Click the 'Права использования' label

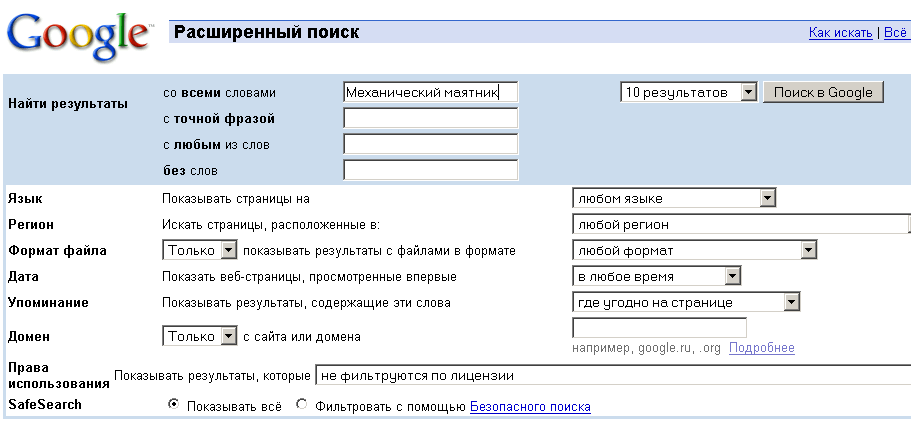59,376
